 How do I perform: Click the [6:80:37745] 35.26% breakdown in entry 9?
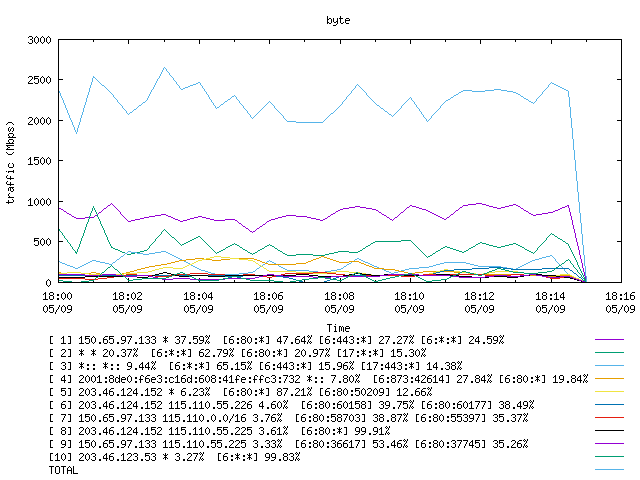point(471,444)
